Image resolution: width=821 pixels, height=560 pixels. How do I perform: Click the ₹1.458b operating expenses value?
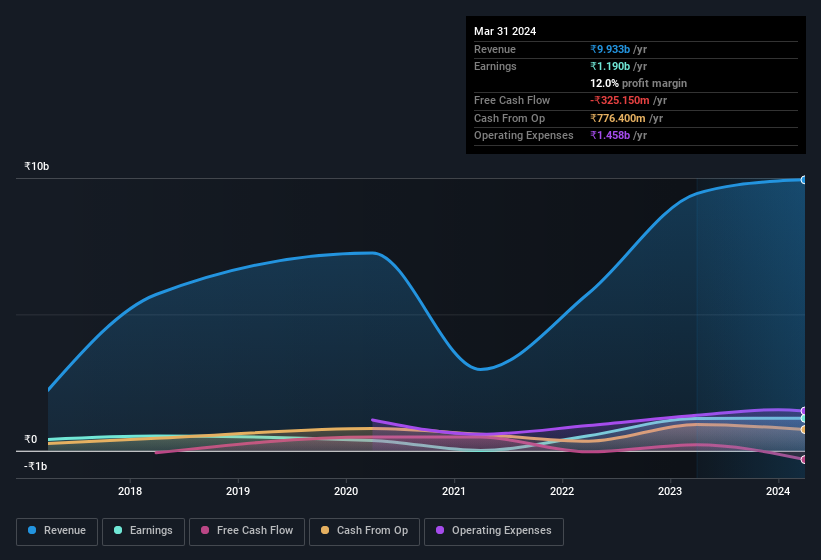click(610, 136)
